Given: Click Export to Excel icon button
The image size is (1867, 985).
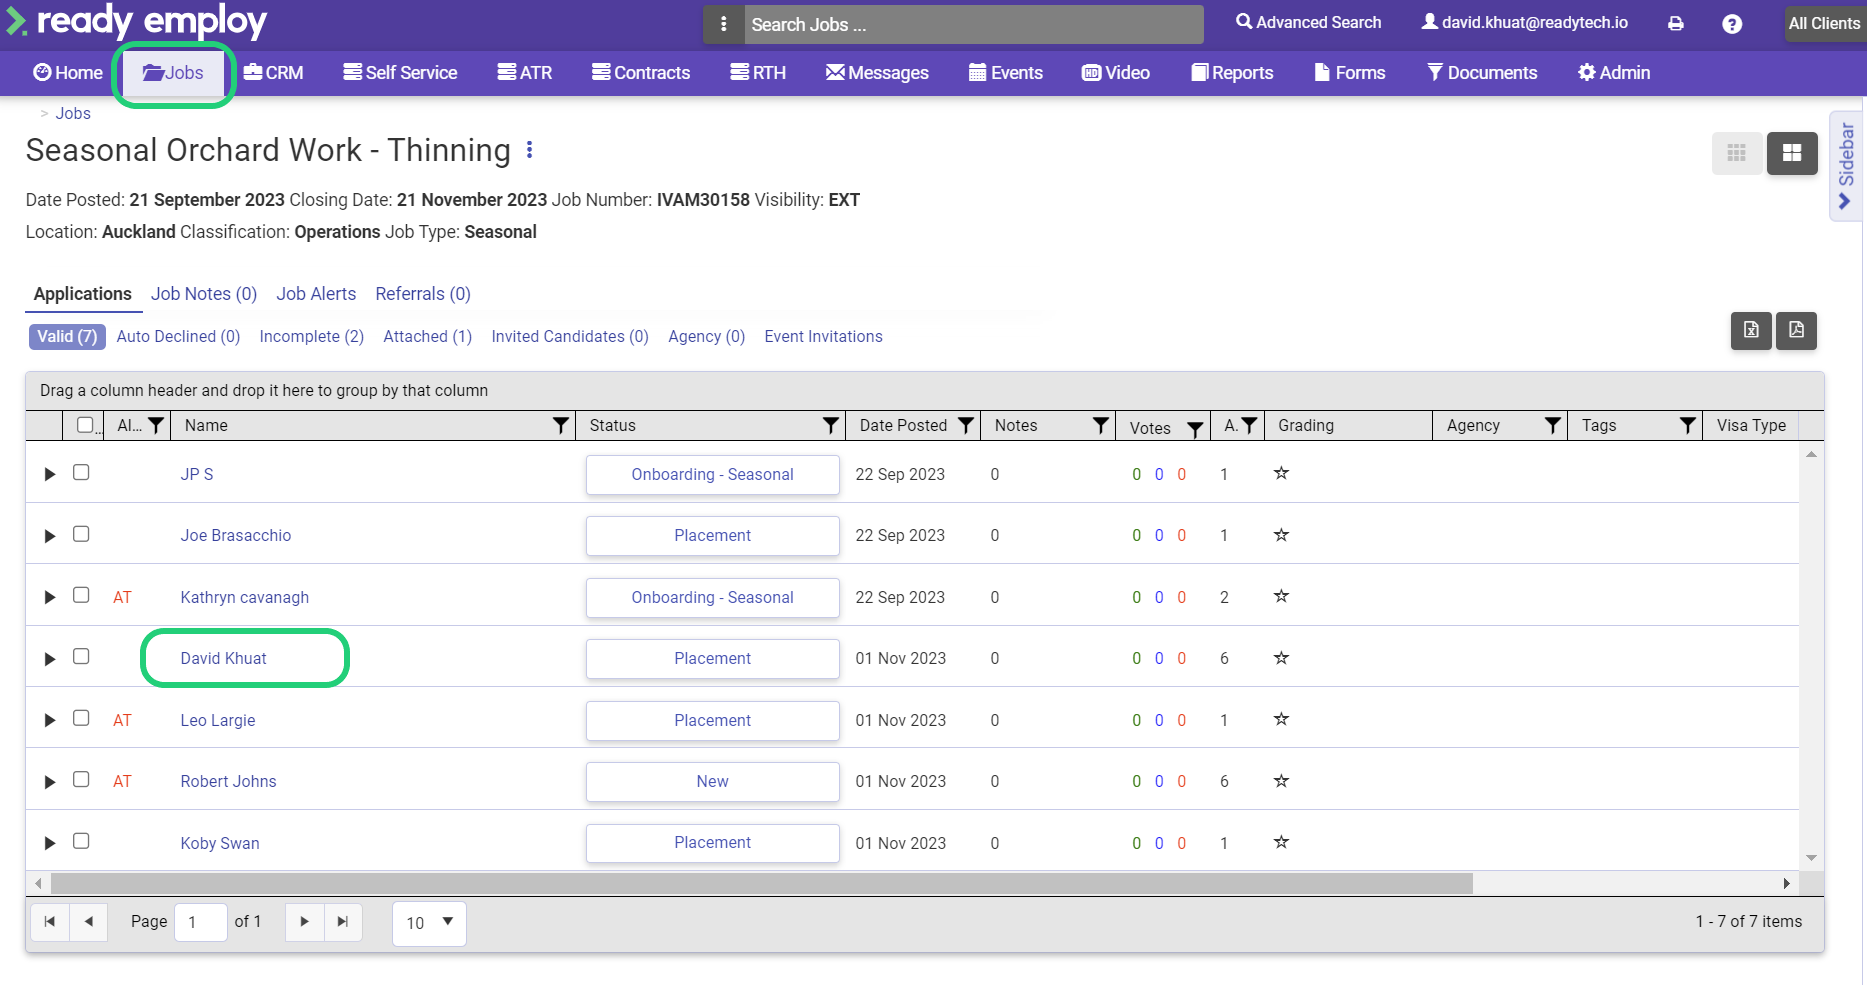Looking at the screenshot, I should click(x=1751, y=330).
